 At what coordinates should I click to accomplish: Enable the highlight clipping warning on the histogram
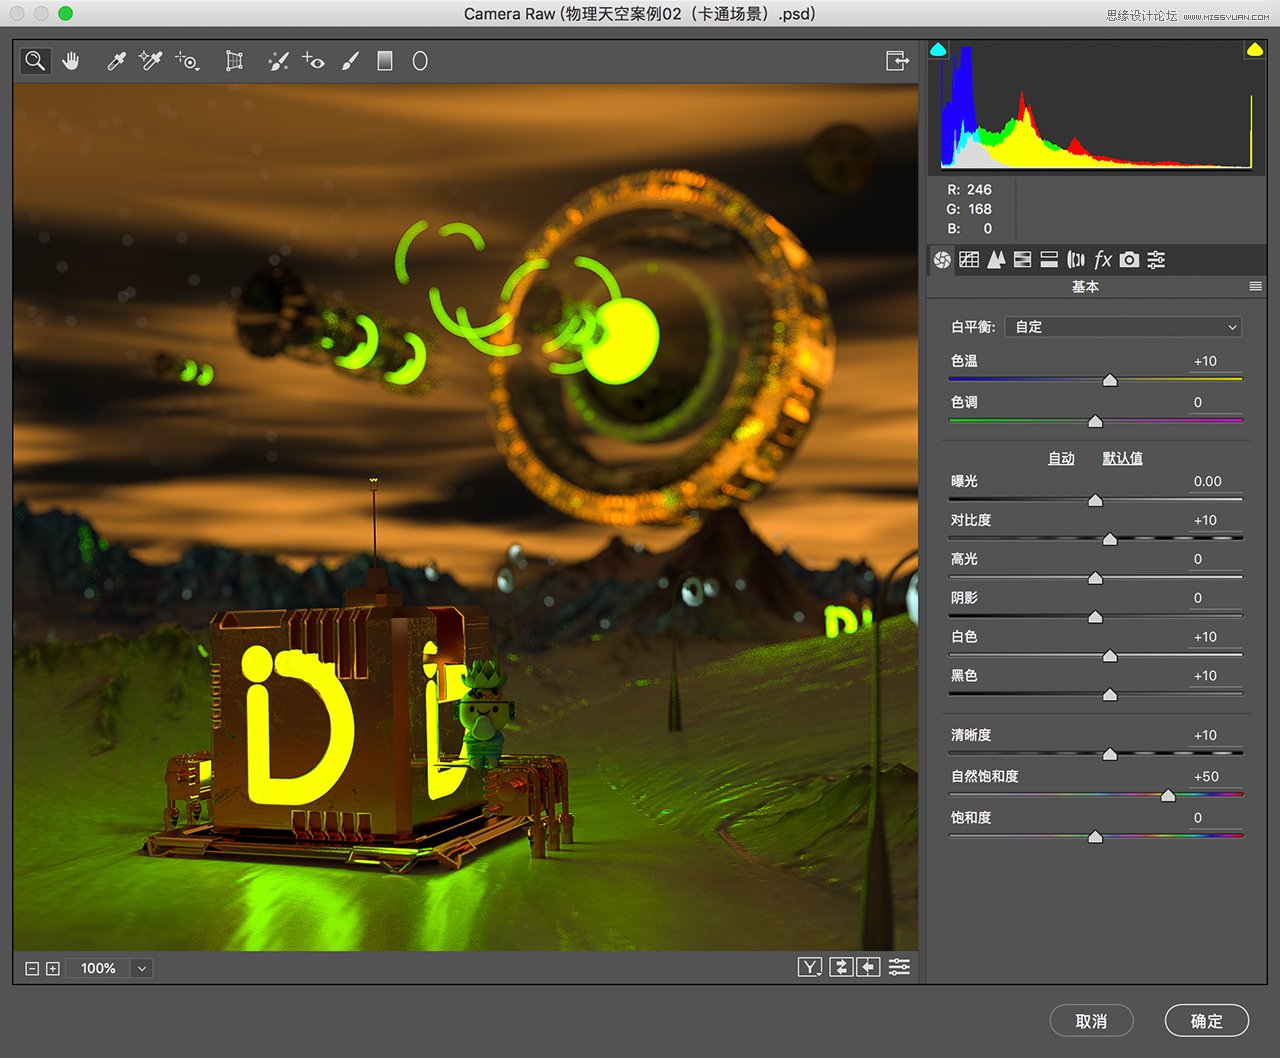(1253, 48)
